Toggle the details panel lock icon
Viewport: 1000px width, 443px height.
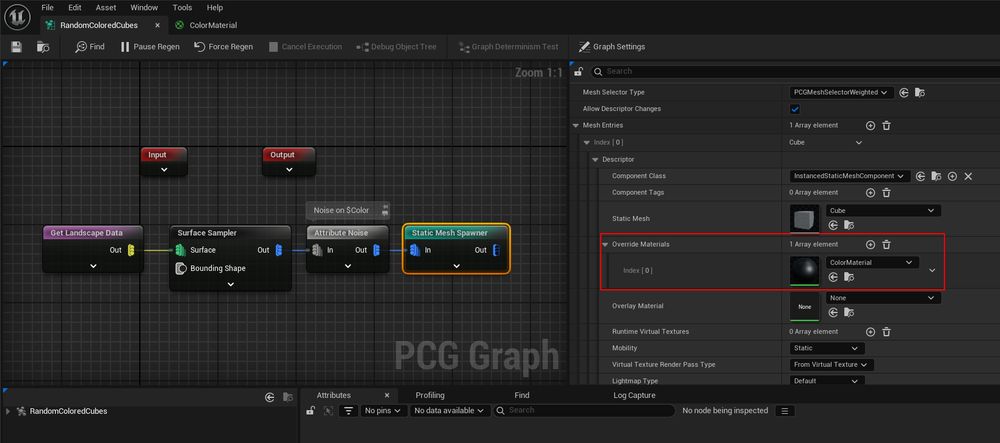point(580,71)
